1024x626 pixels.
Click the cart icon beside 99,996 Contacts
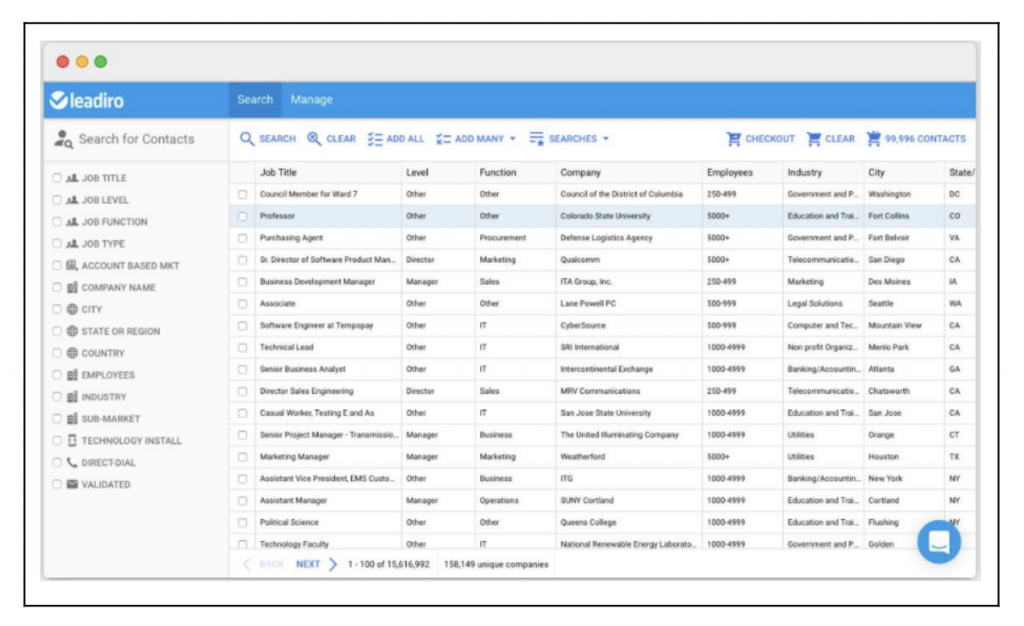pyautogui.click(x=874, y=138)
